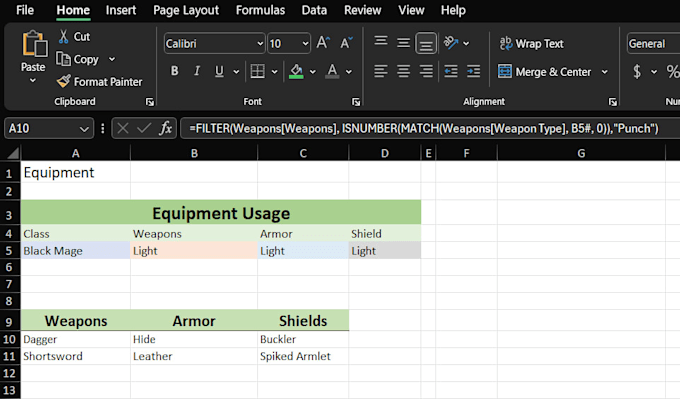Screen dimensions: 680x399
Task: Apply the Borders grid icon
Action: click(258, 71)
